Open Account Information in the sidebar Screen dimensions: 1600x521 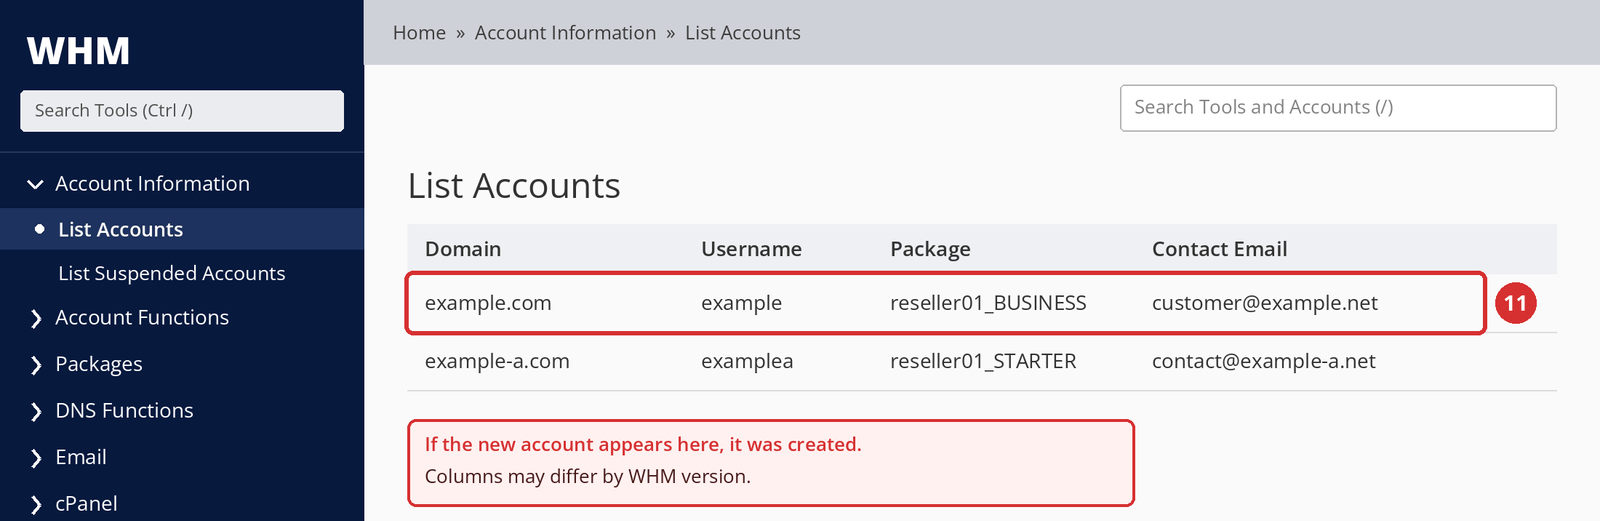[x=152, y=184]
